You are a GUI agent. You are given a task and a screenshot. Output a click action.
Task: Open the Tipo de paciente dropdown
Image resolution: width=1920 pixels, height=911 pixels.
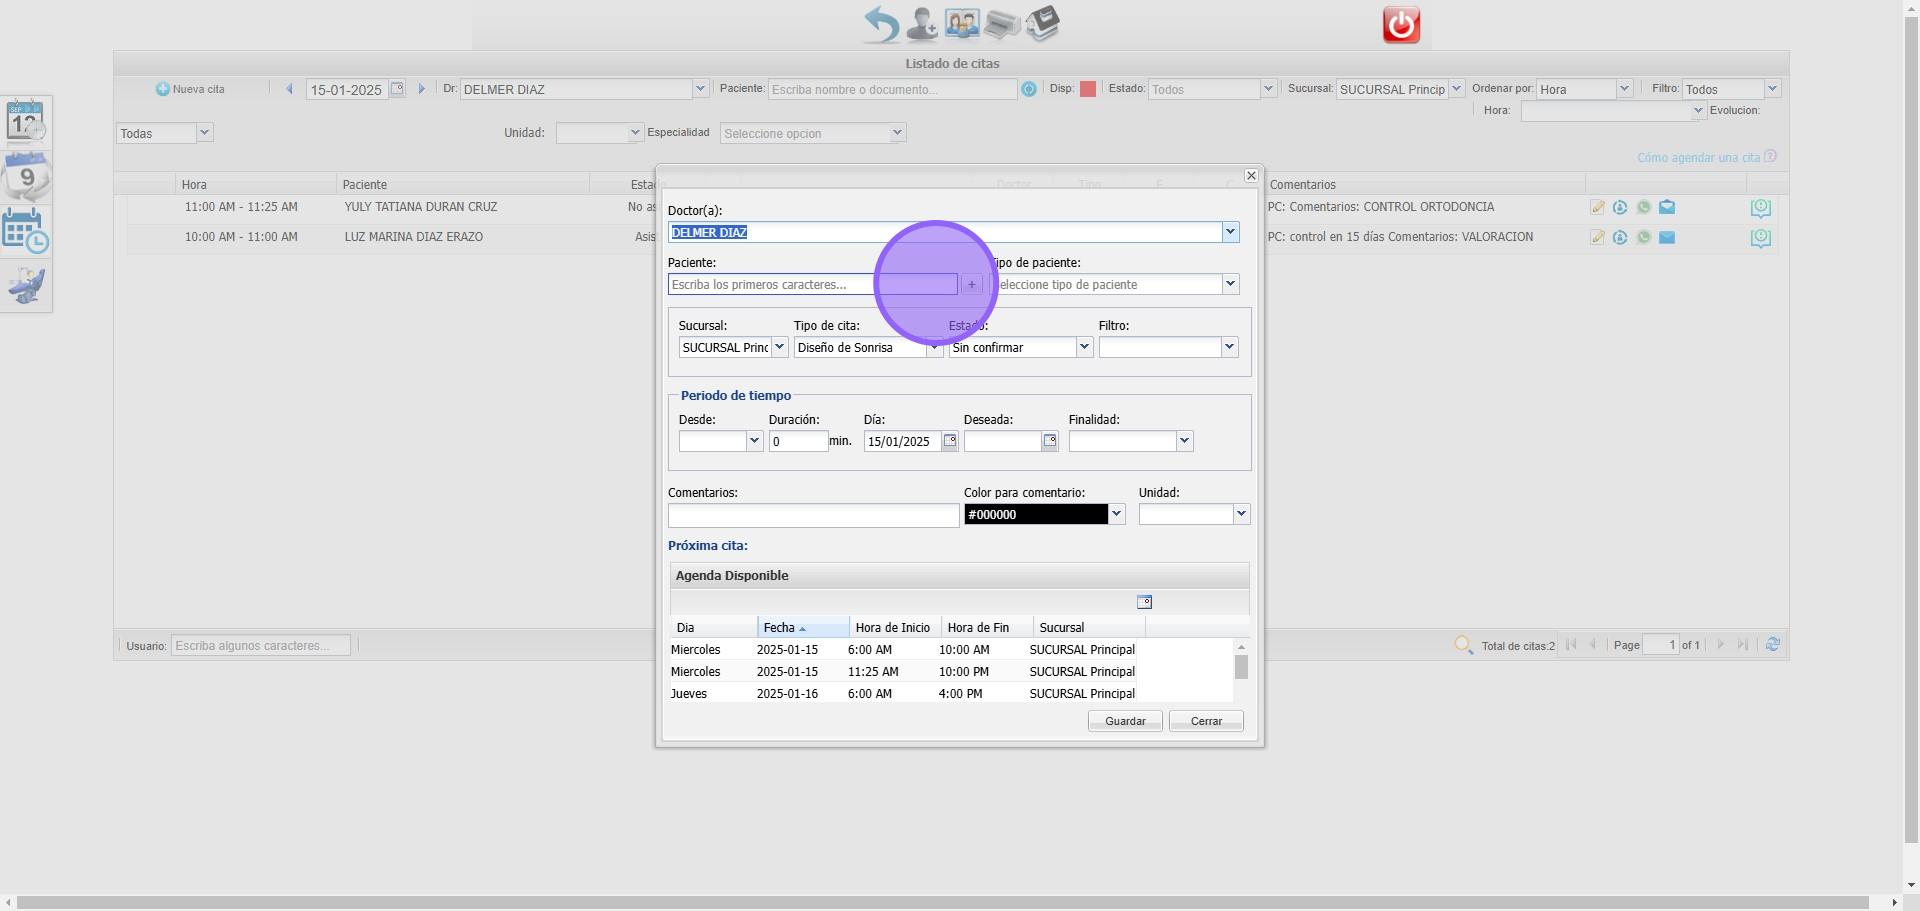[1230, 285]
